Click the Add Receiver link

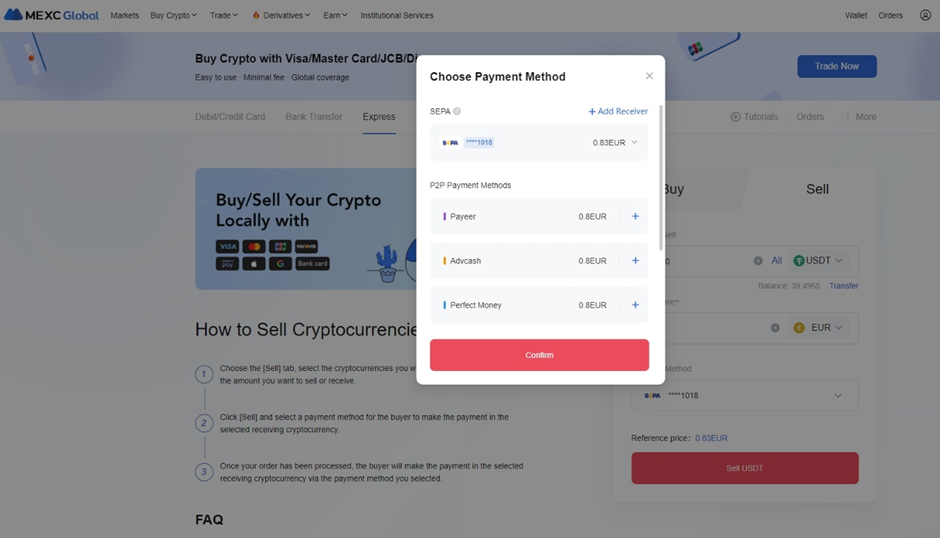pyautogui.click(x=618, y=112)
